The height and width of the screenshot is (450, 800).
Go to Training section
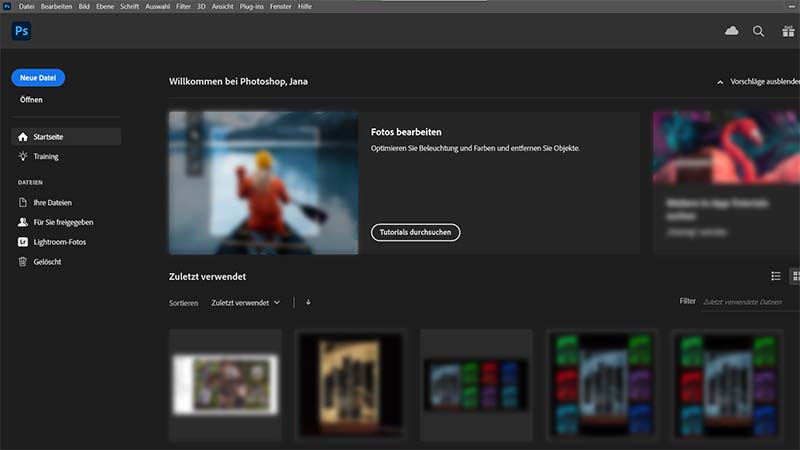[46, 157]
